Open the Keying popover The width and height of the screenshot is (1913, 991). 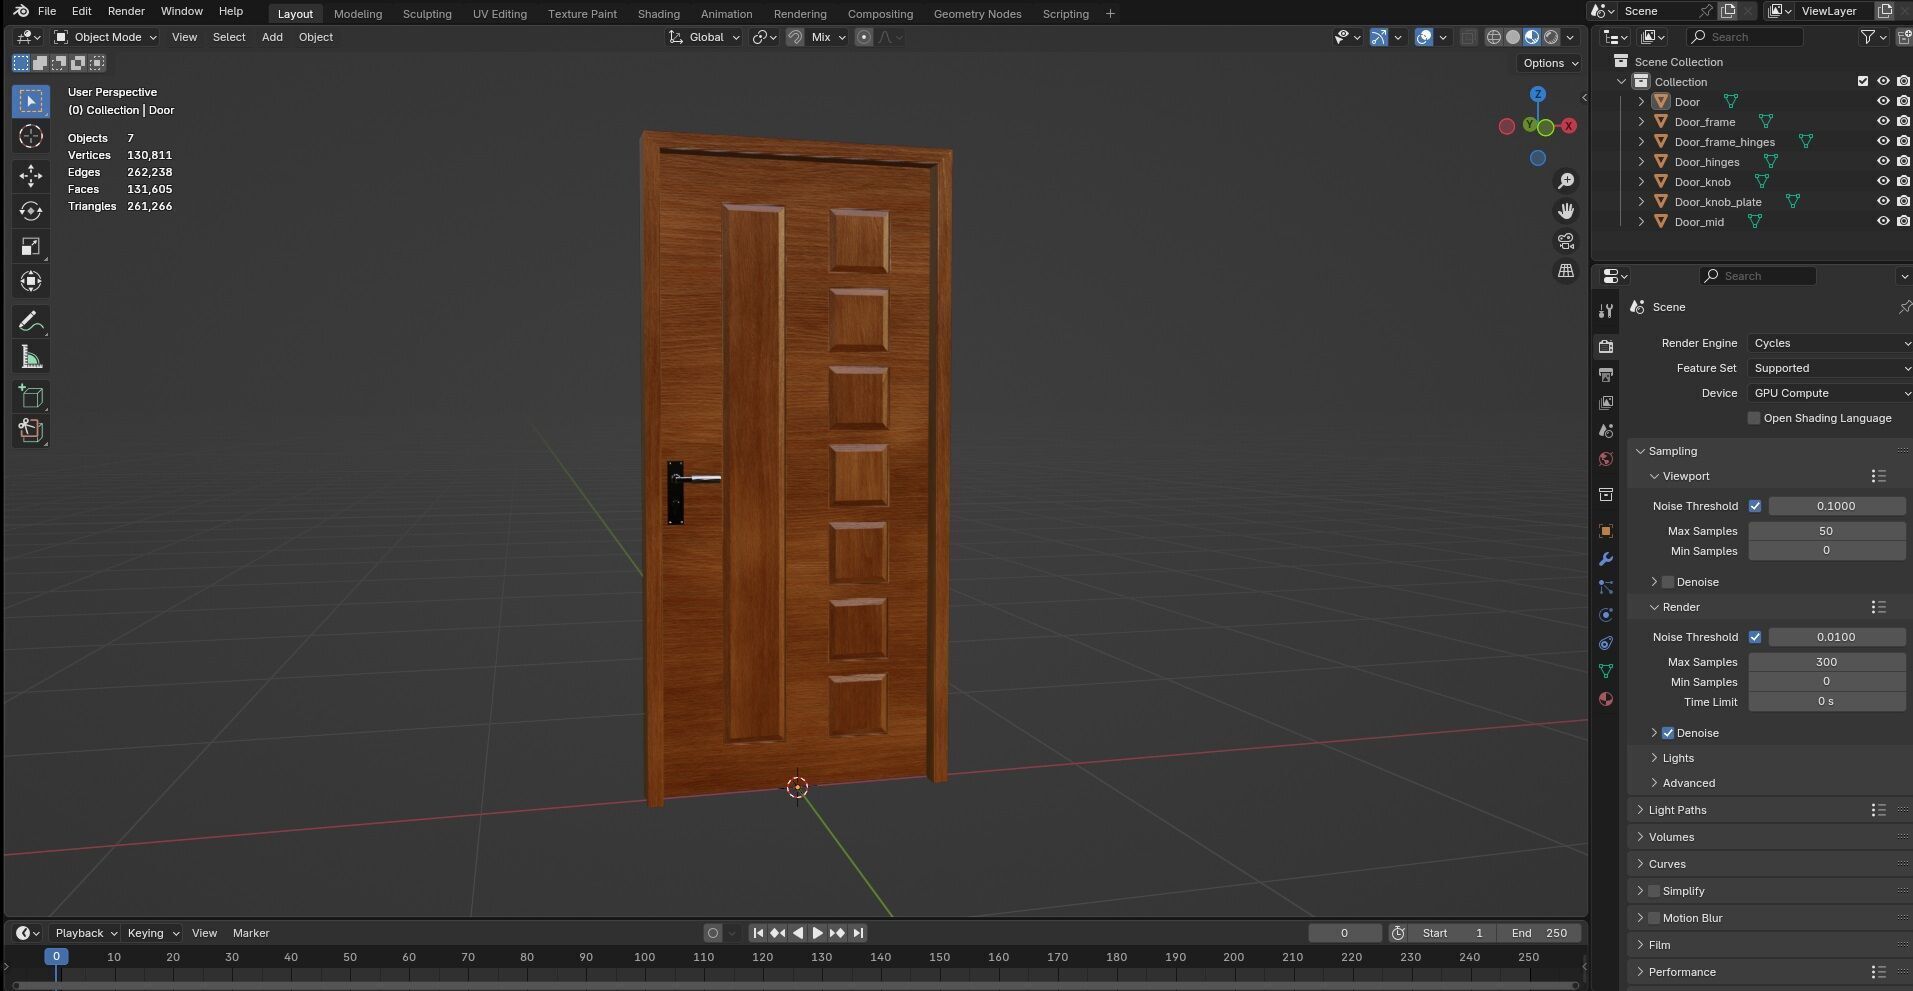click(x=153, y=933)
